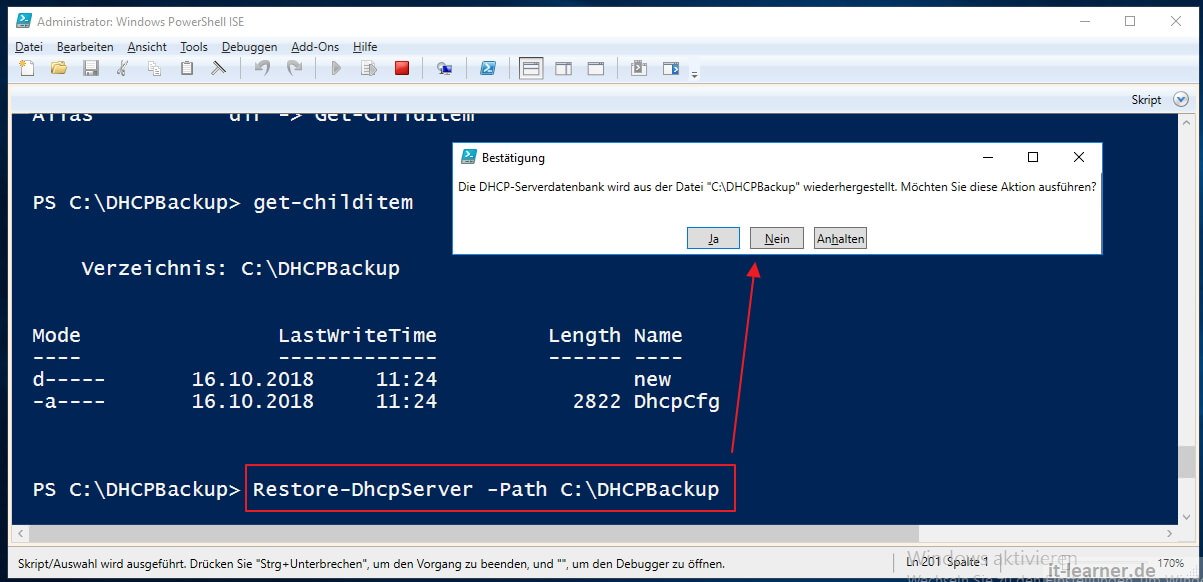Save the script using the disk icon
This screenshot has width=1203, height=582.
click(x=91, y=68)
